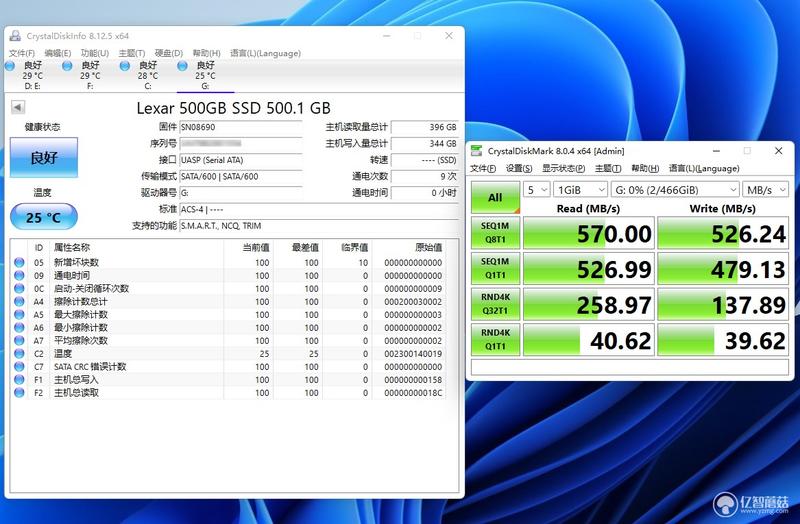Select disk F: status orb
Image resolution: width=800 pixels, height=524 pixels.
pos(67,66)
